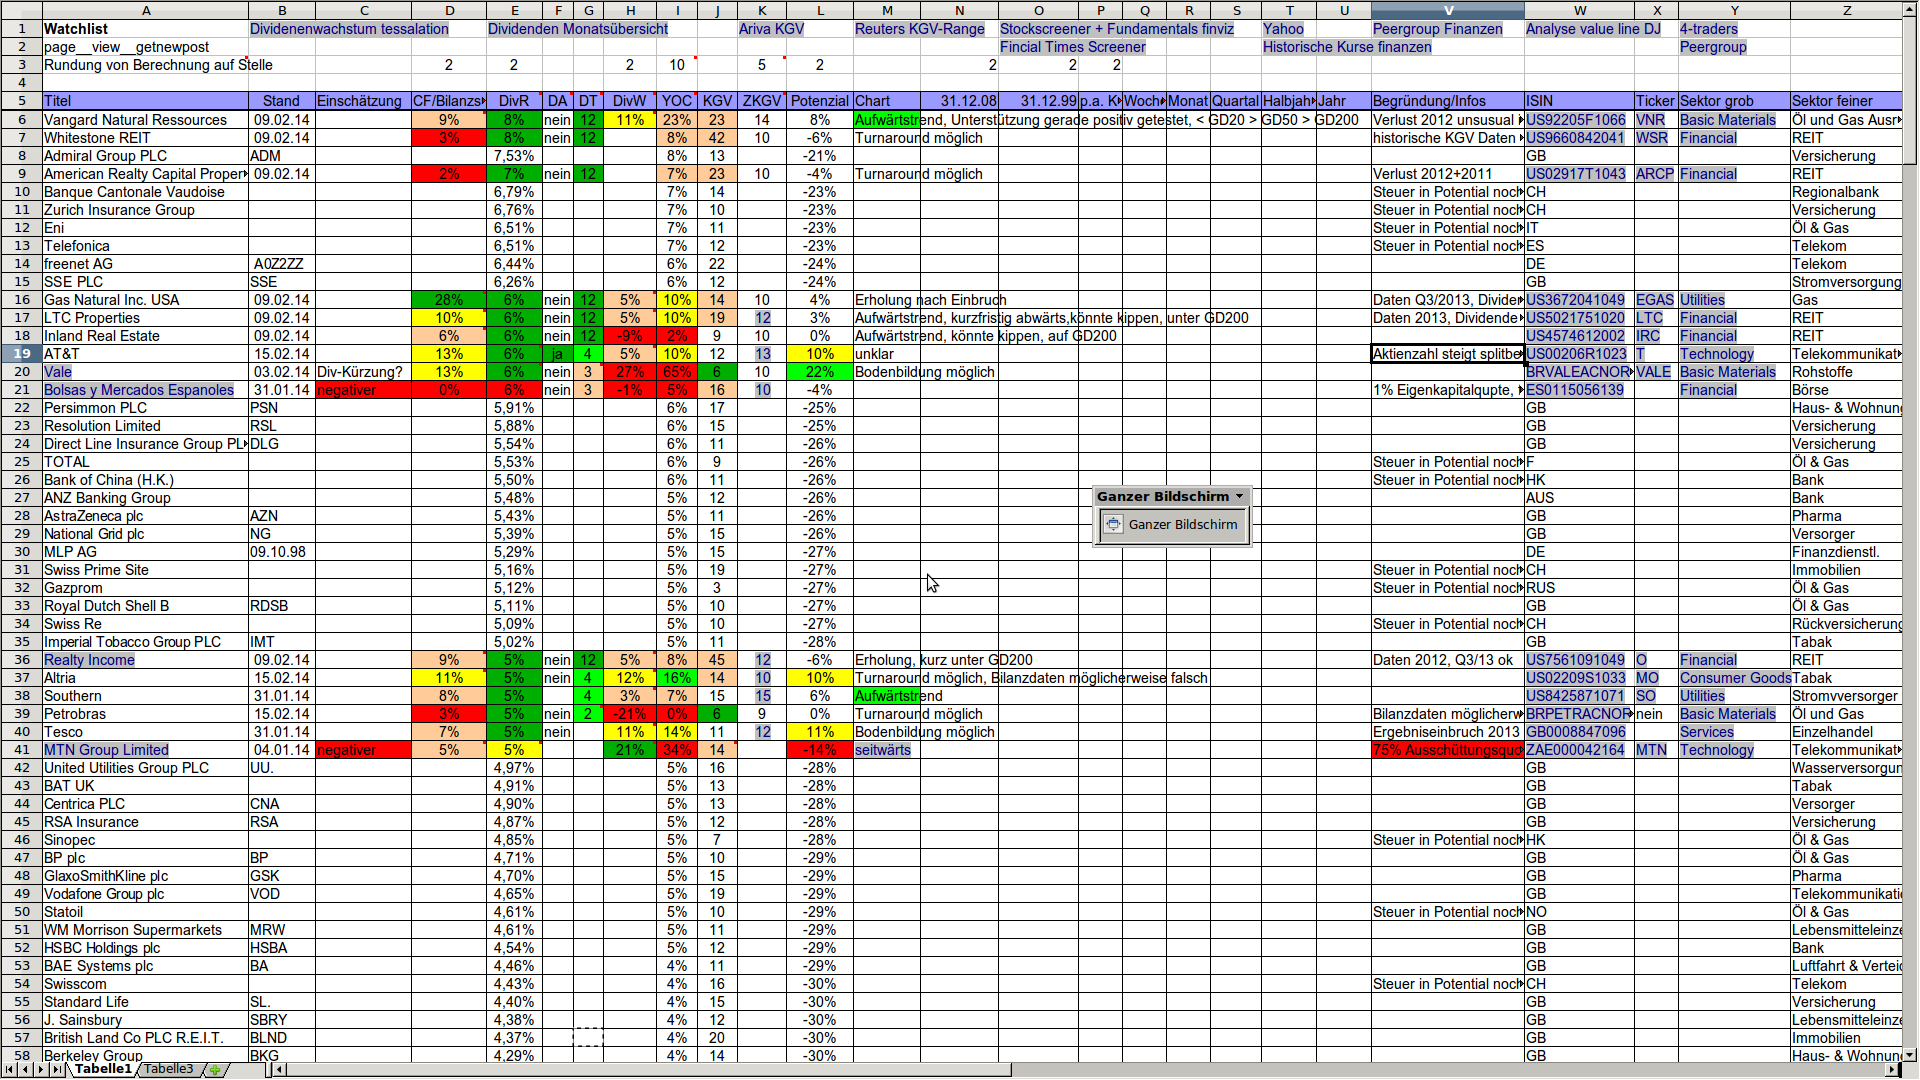Viewport: 1920px width, 1080px height.
Task: Open the Dividendenwachstum tessalation link
Action: point(349,29)
